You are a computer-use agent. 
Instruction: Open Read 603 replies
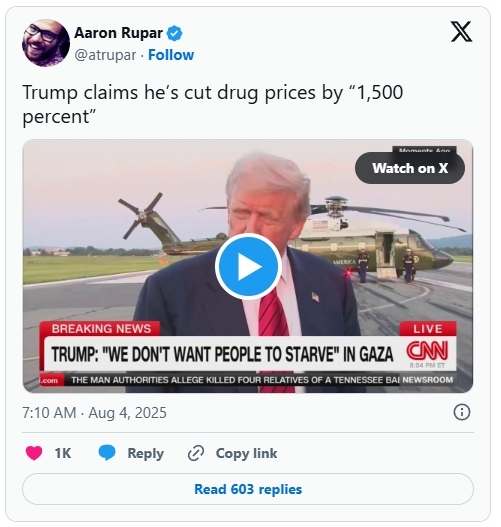(x=248, y=489)
